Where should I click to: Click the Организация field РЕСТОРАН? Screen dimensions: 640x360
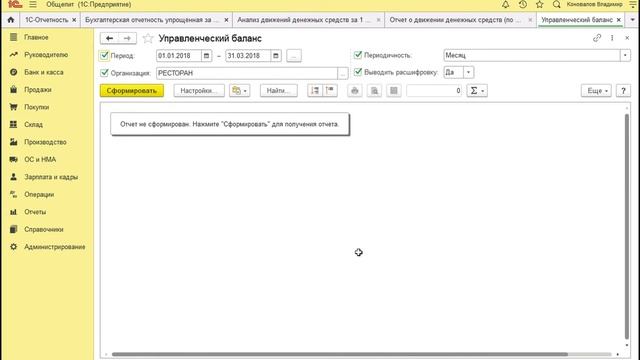coord(247,73)
